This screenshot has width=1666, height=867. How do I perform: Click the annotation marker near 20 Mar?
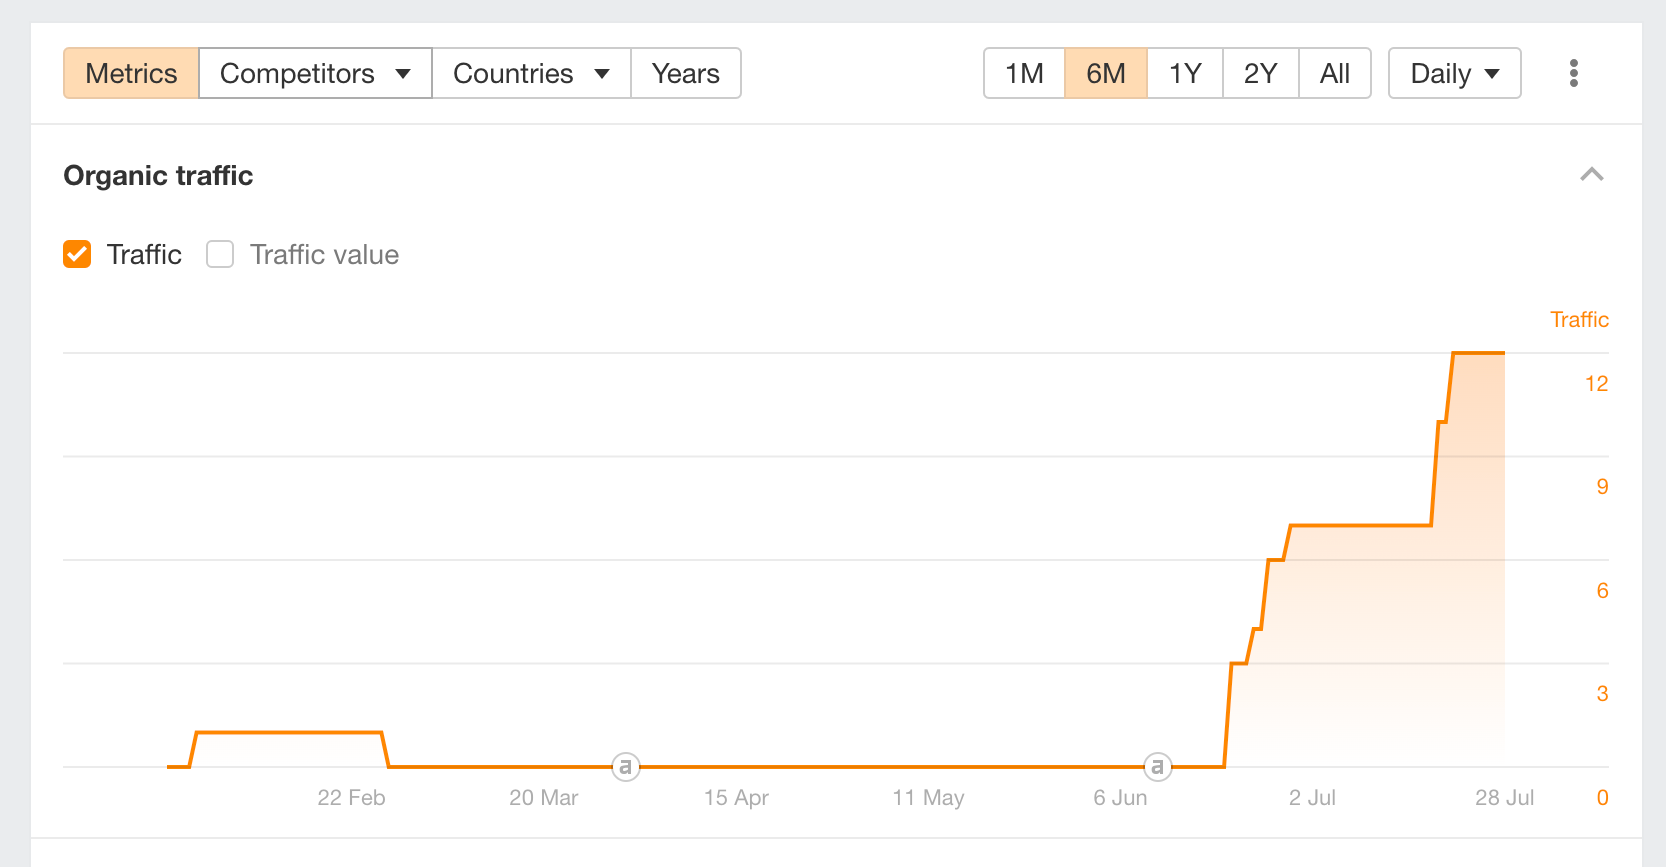tap(625, 767)
